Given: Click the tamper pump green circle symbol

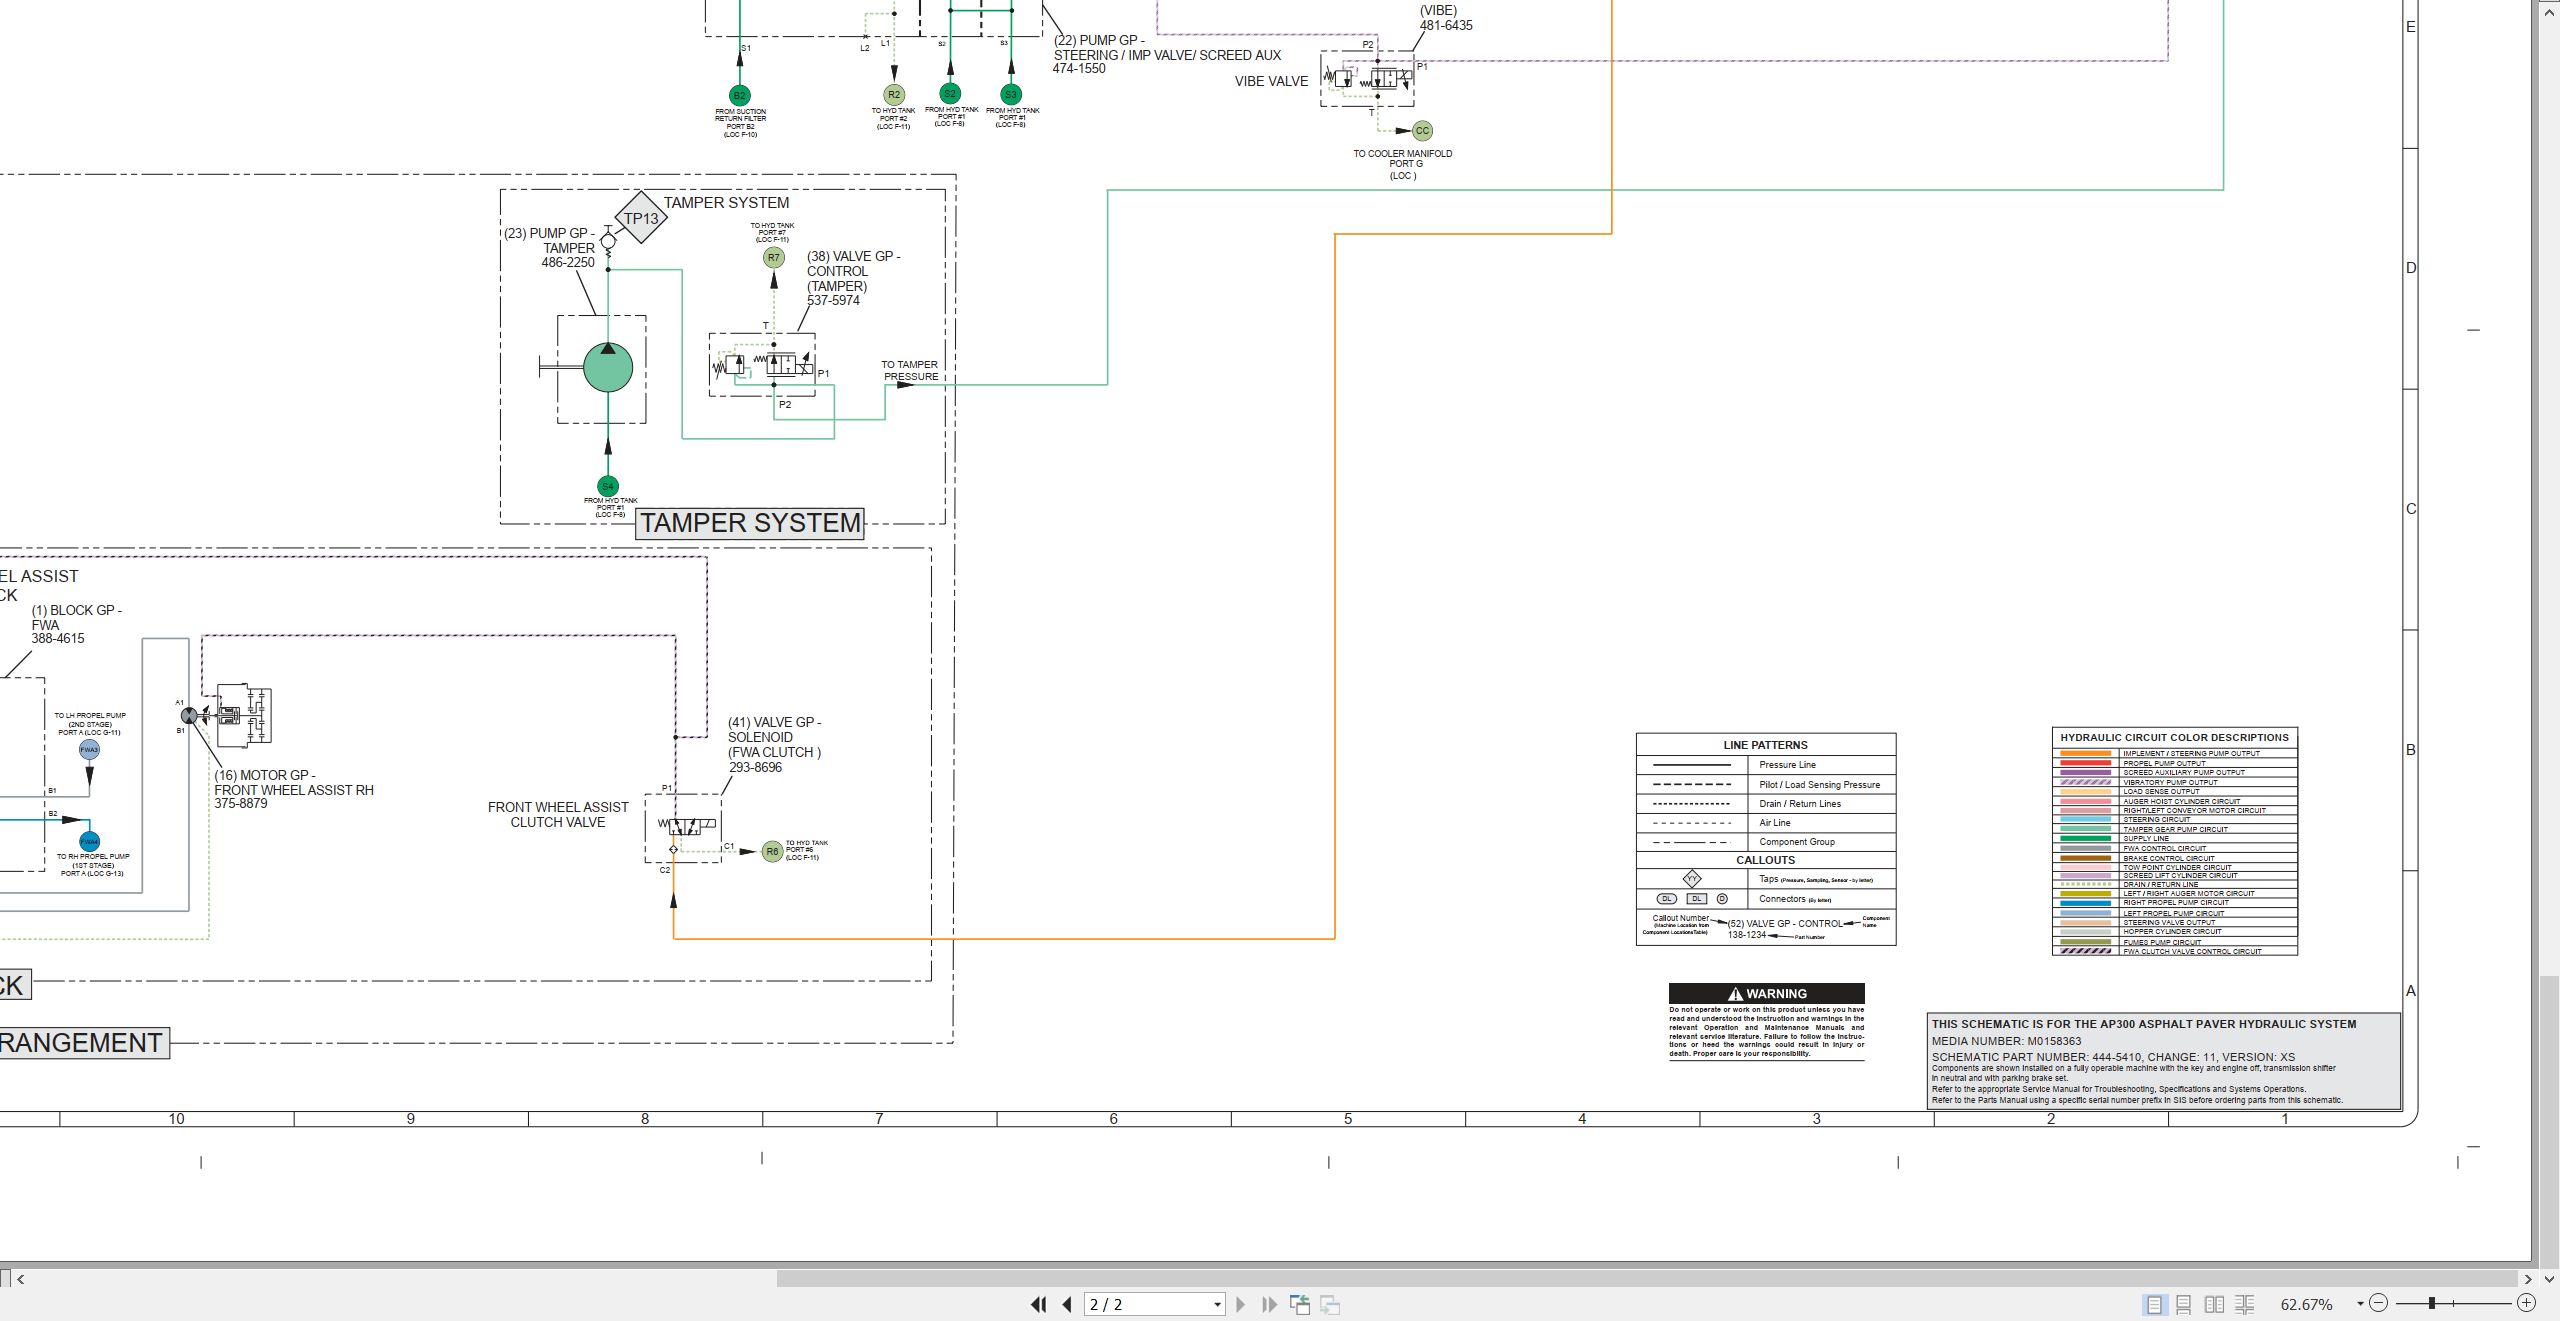Looking at the screenshot, I should tap(608, 367).
